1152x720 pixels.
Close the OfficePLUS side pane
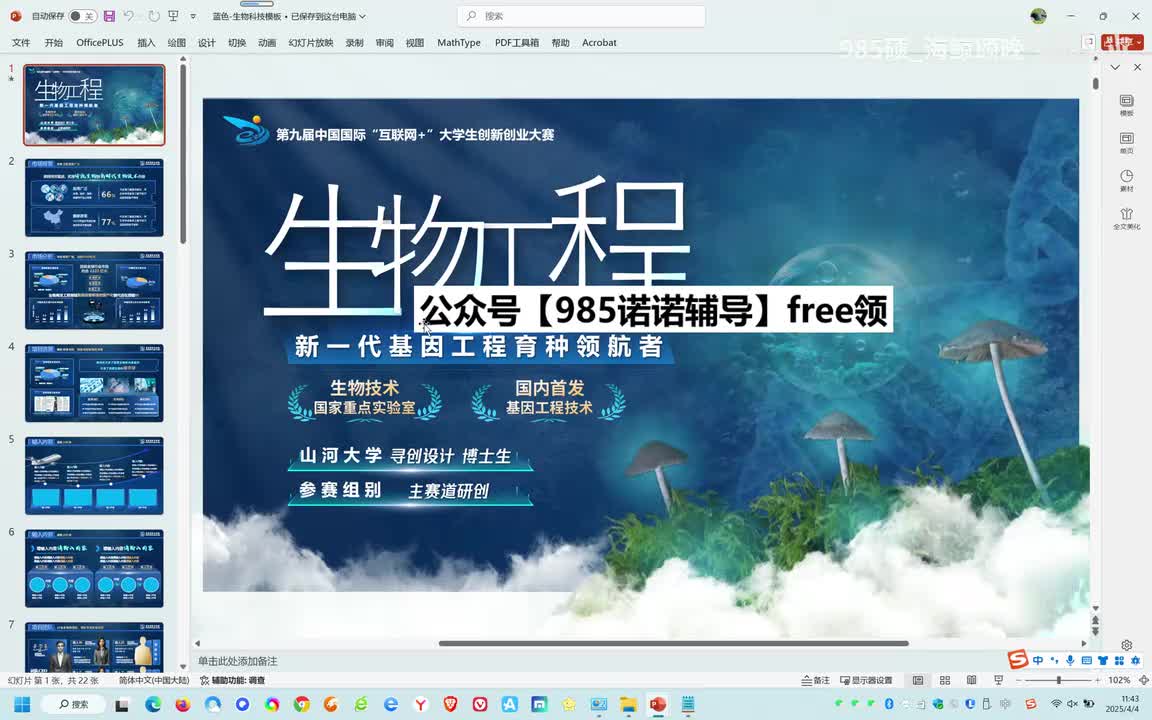[x=1137, y=68]
